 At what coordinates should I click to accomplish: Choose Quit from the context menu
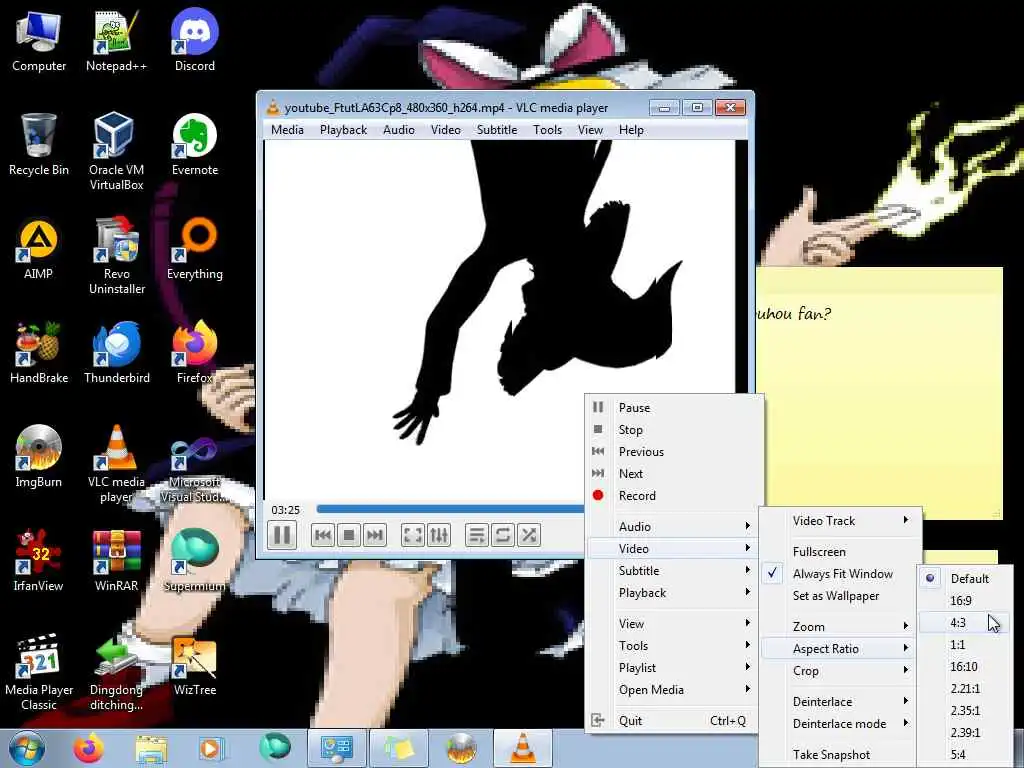click(673, 720)
